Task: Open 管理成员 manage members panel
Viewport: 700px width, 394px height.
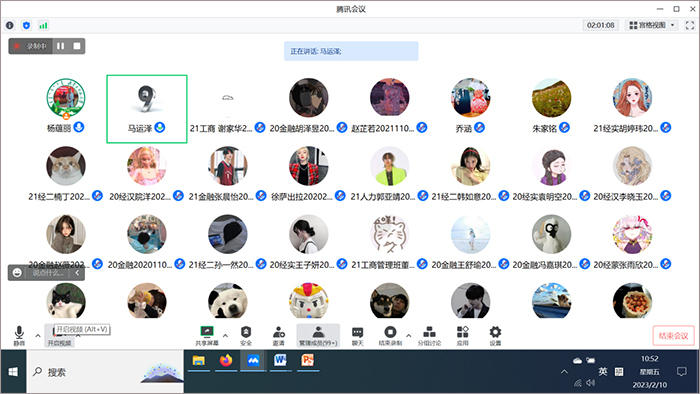Action: click(318, 336)
